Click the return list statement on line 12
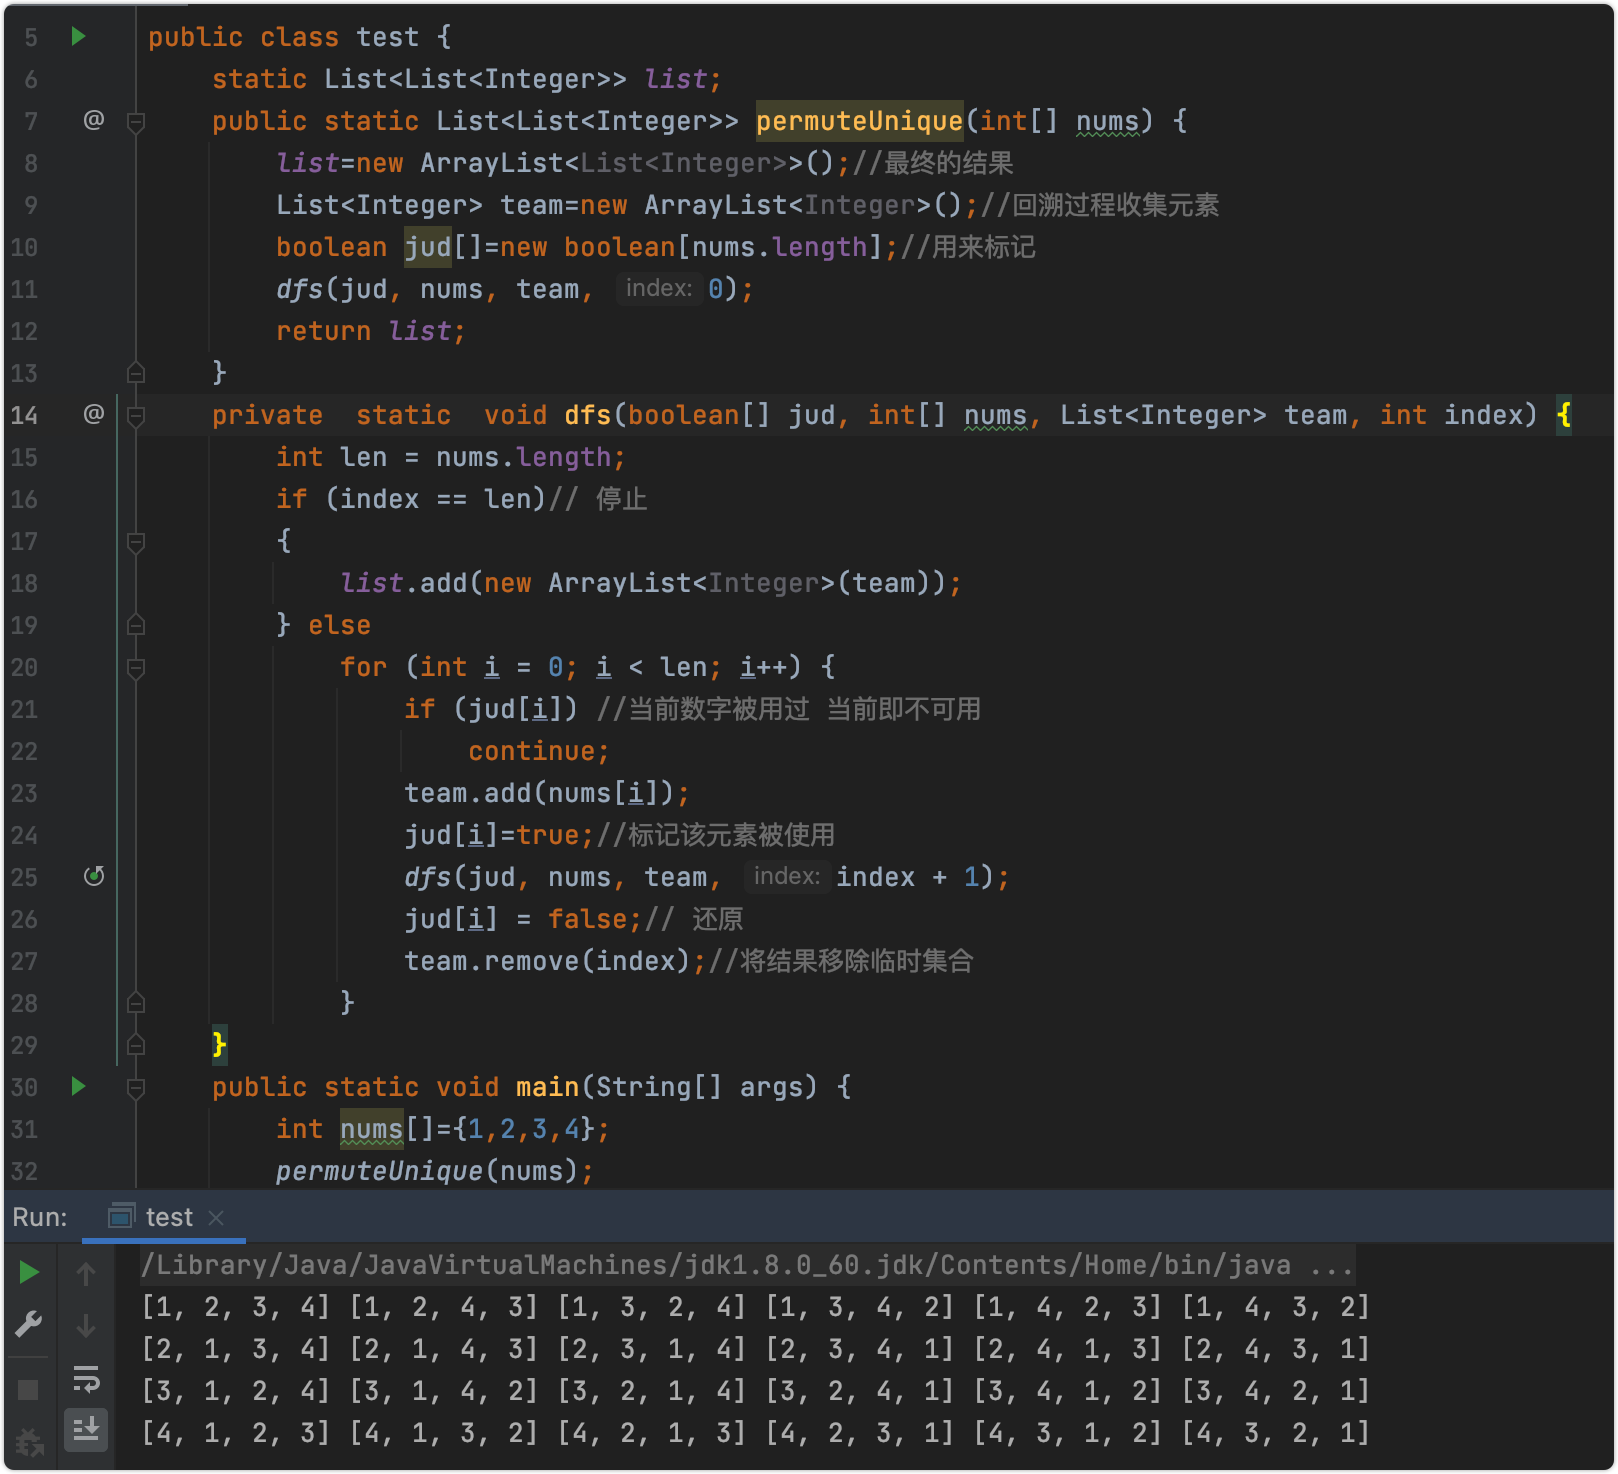 [x=371, y=331]
